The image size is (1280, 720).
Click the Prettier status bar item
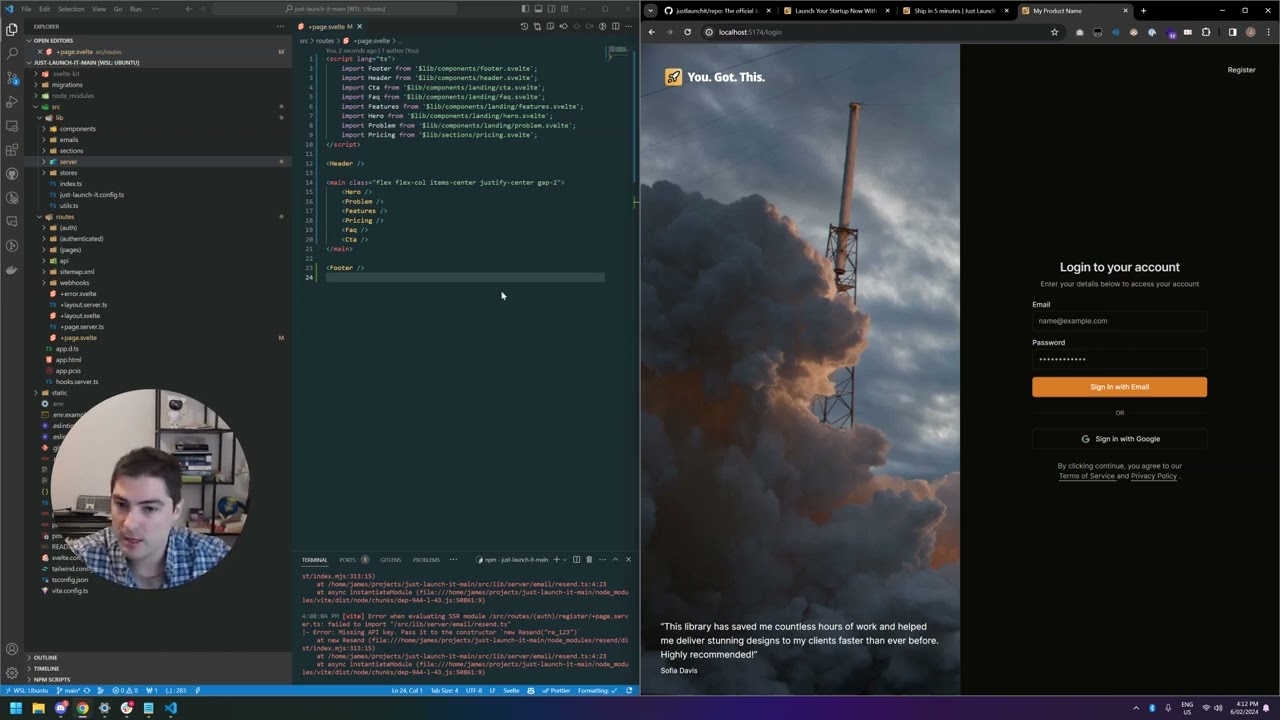click(557, 690)
